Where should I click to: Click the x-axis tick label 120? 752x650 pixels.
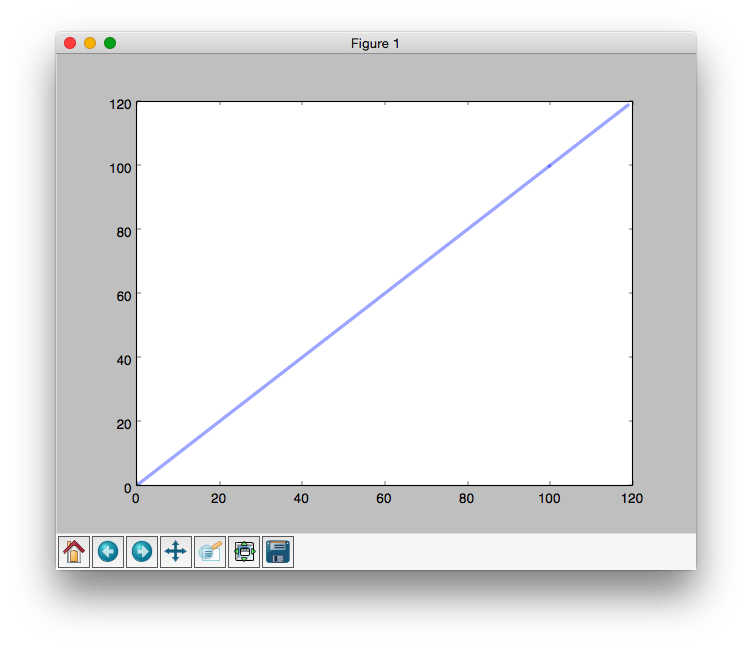click(x=632, y=499)
